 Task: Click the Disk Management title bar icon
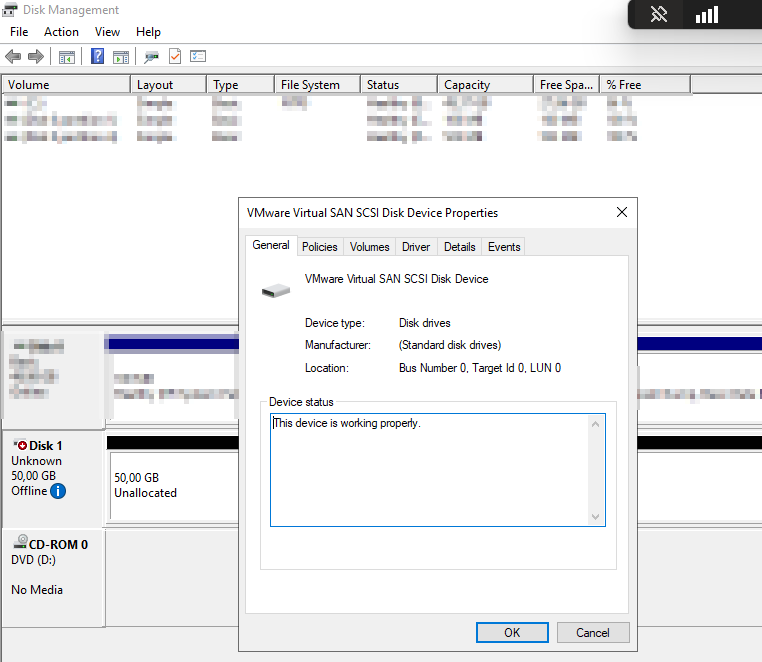(x=10, y=10)
